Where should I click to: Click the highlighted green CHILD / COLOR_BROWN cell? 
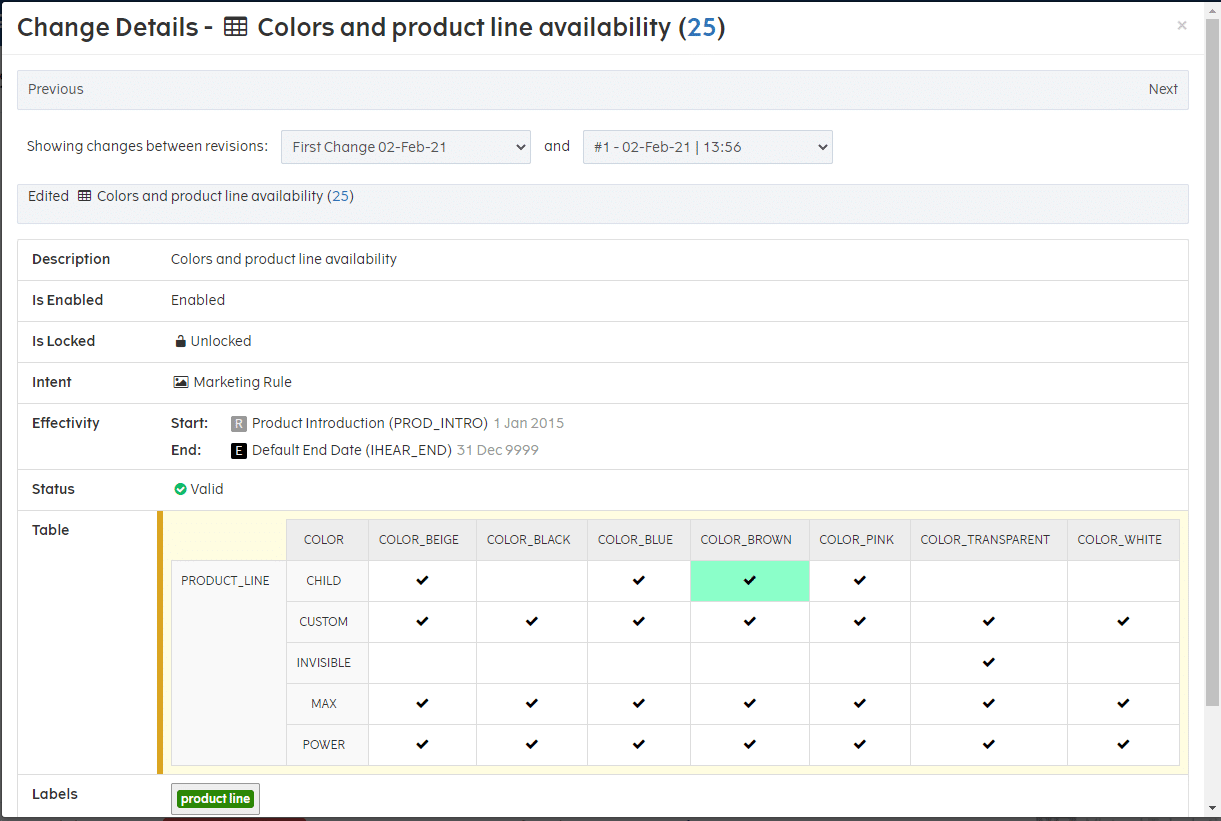coord(749,581)
